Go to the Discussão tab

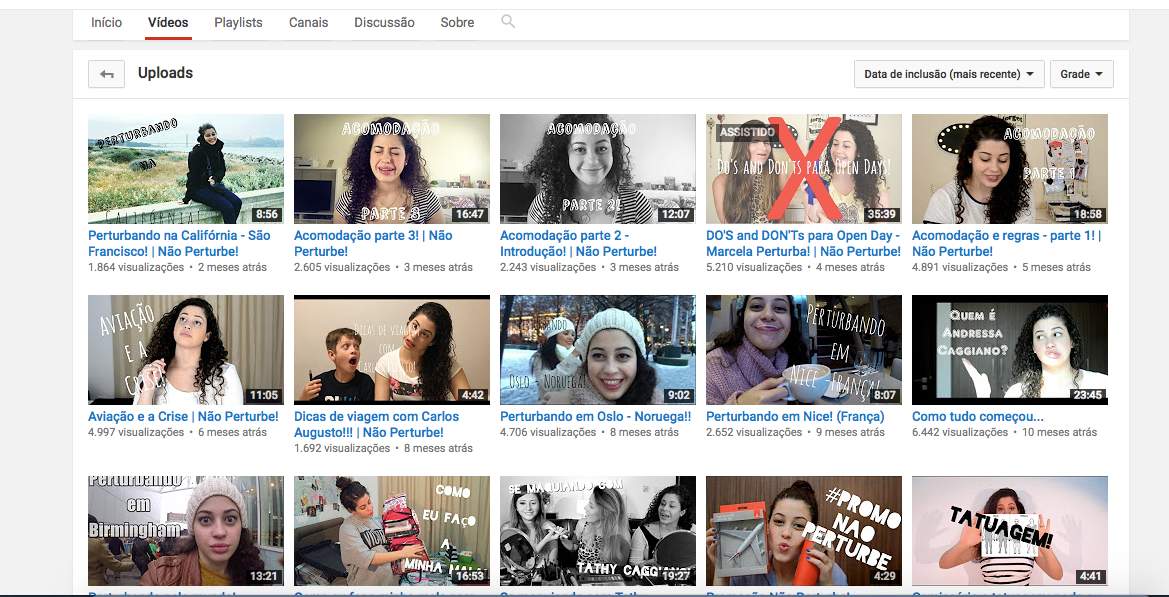point(385,22)
